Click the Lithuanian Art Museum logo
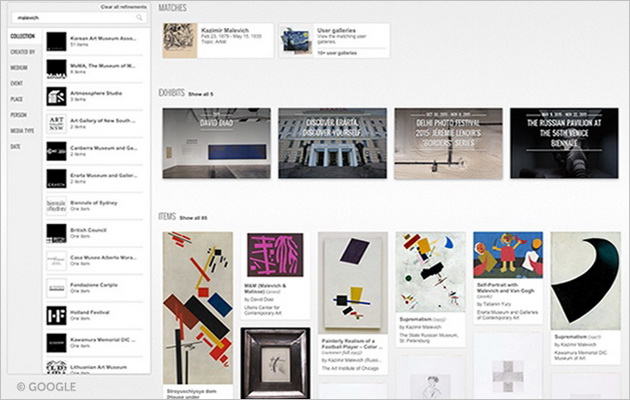Viewport: 630px width, 400px height. tap(56, 367)
